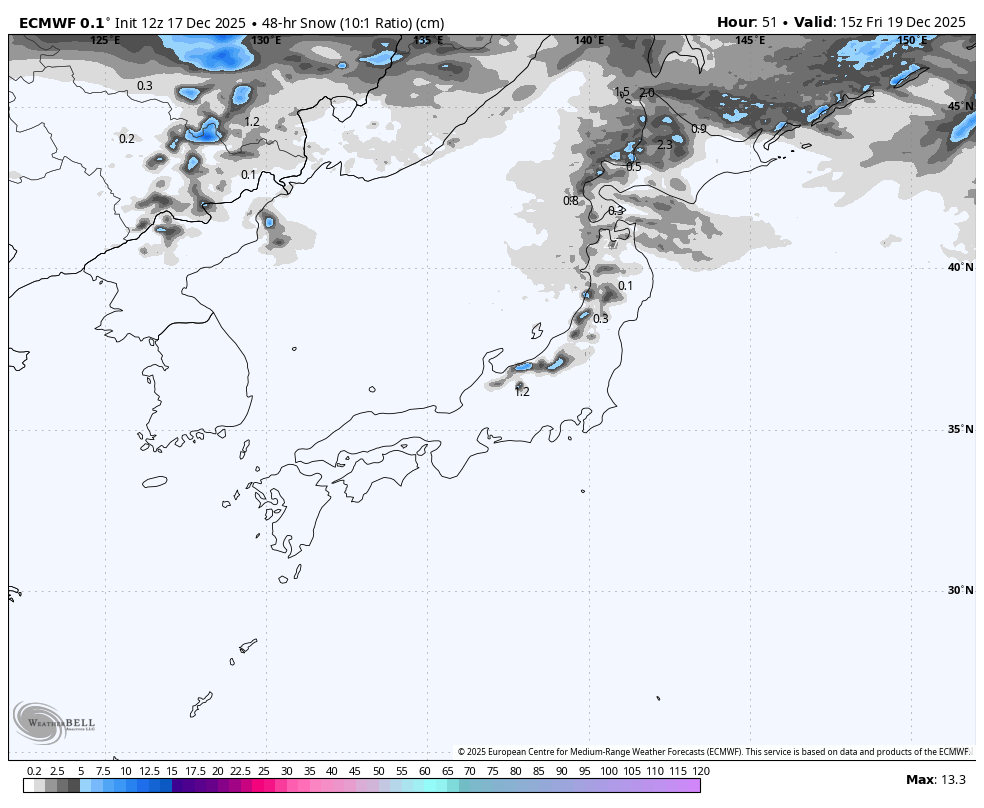Select the 2.0 snowfall value label
Viewport: 984px width, 808px height.
coord(647,93)
